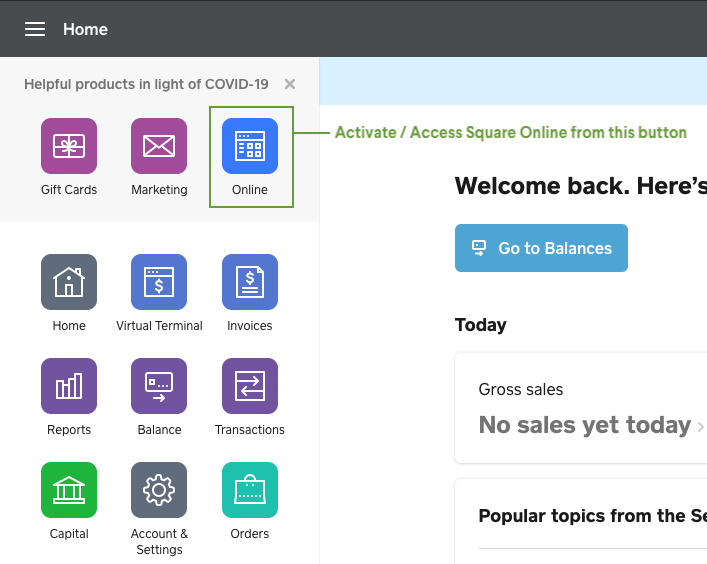Select the Home house icon
Image resolution: width=707 pixels, height=564 pixels.
click(x=69, y=282)
